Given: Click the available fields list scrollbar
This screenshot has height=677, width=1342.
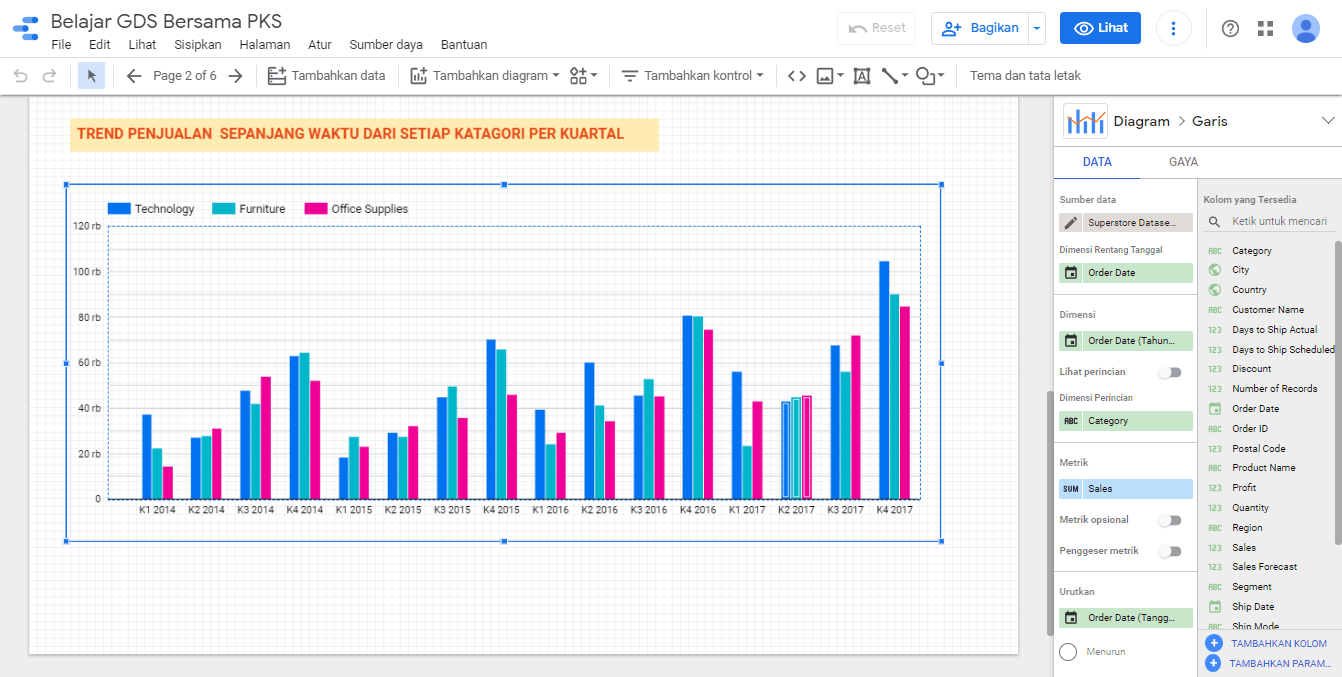Looking at the screenshot, I should click(1337, 392).
